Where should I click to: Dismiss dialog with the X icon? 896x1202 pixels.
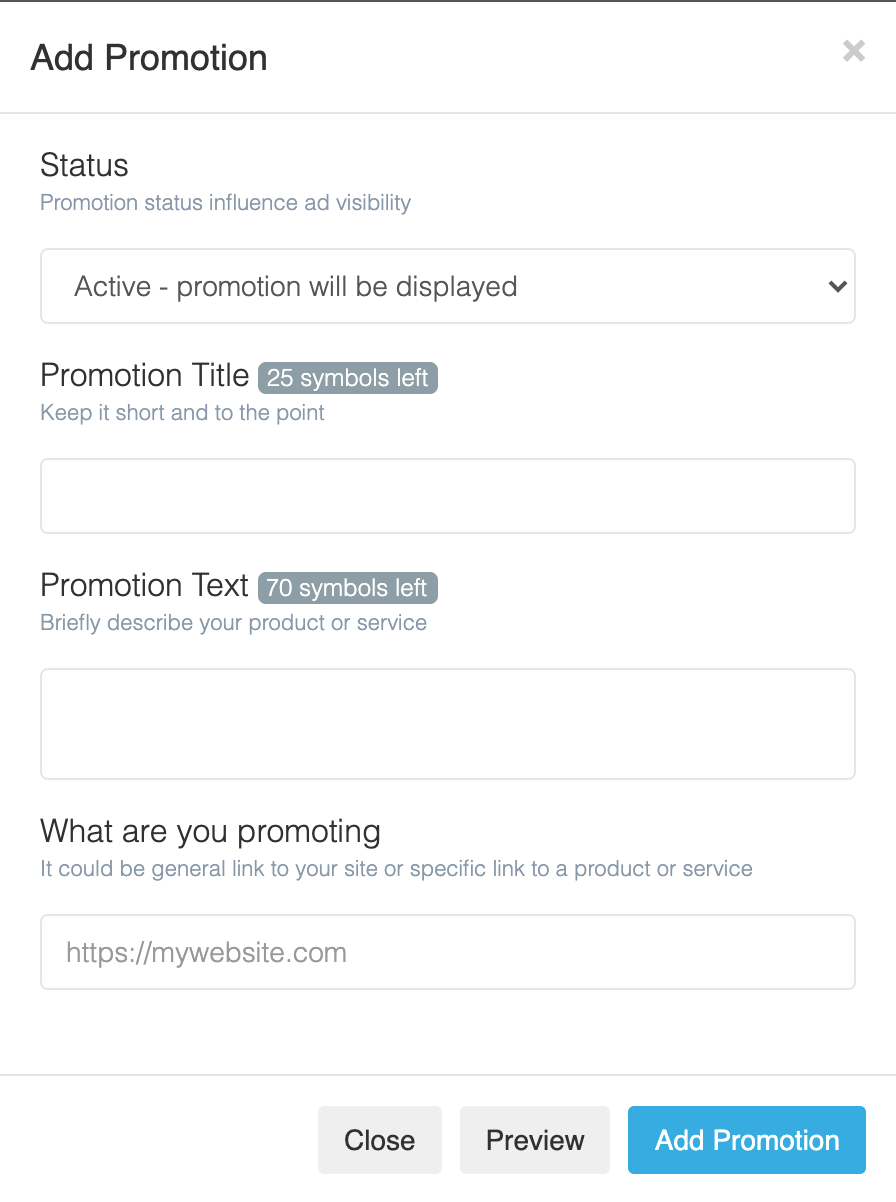(x=853, y=51)
